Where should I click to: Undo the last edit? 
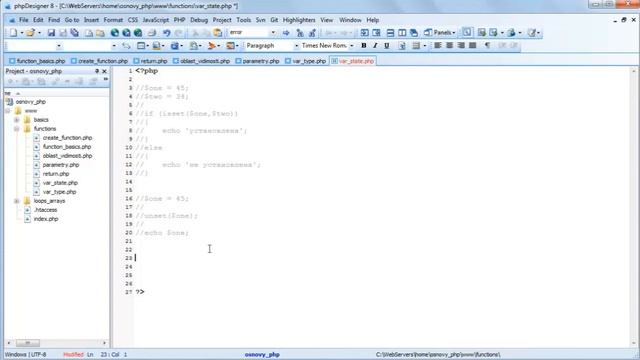coord(167,33)
